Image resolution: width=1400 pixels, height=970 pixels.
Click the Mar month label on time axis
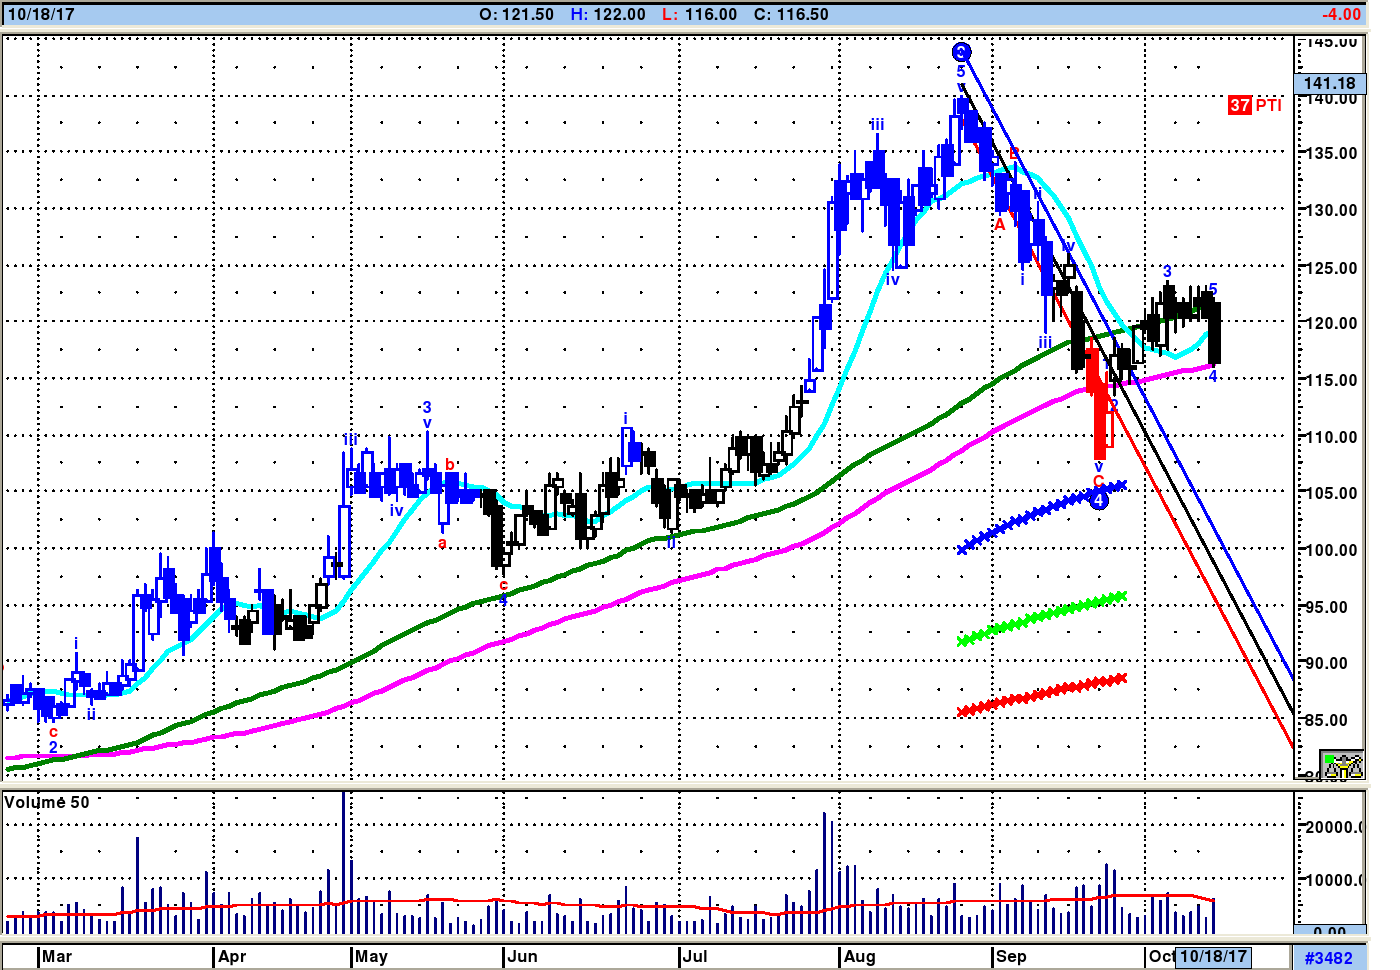57,956
